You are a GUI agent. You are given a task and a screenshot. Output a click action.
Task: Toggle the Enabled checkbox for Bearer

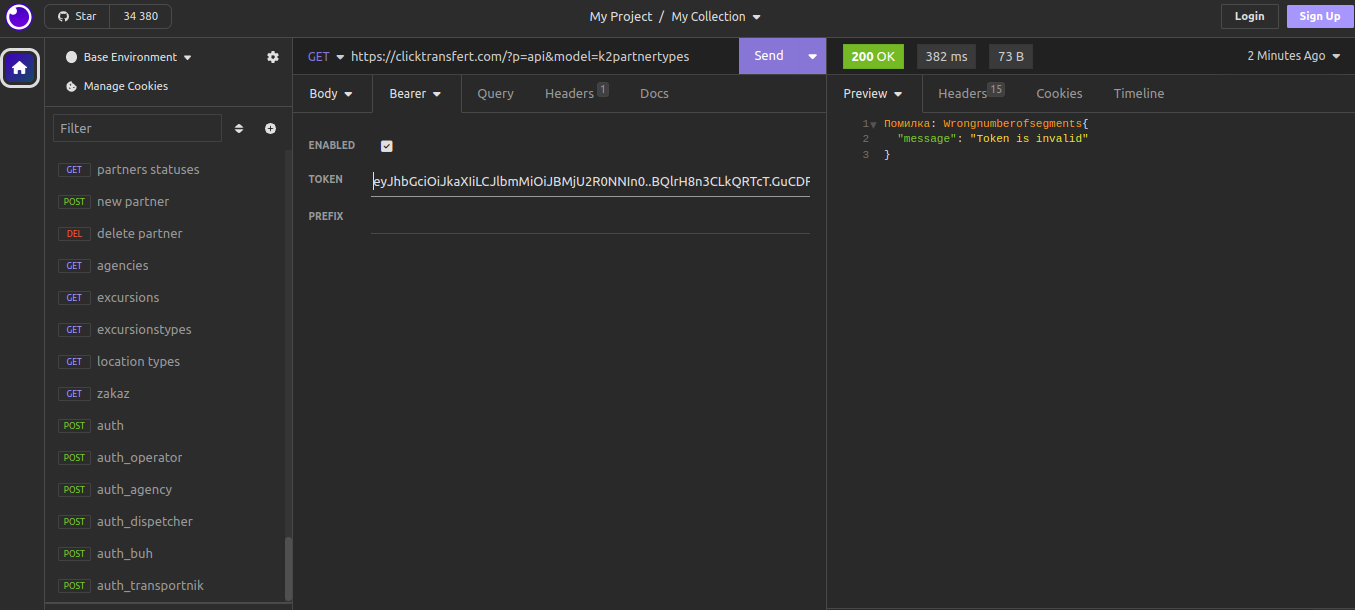(387, 146)
